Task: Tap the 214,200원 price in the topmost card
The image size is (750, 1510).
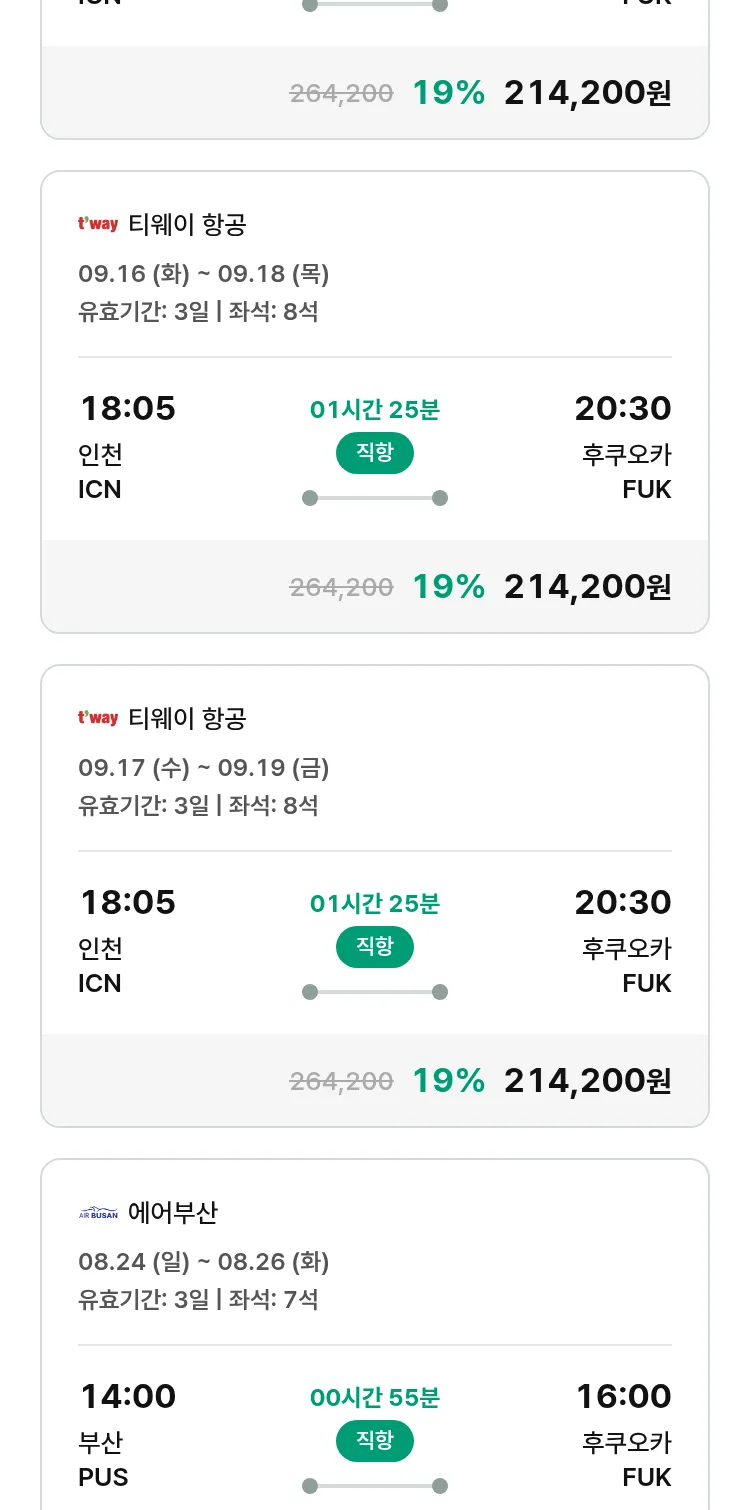Action: (x=587, y=93)
